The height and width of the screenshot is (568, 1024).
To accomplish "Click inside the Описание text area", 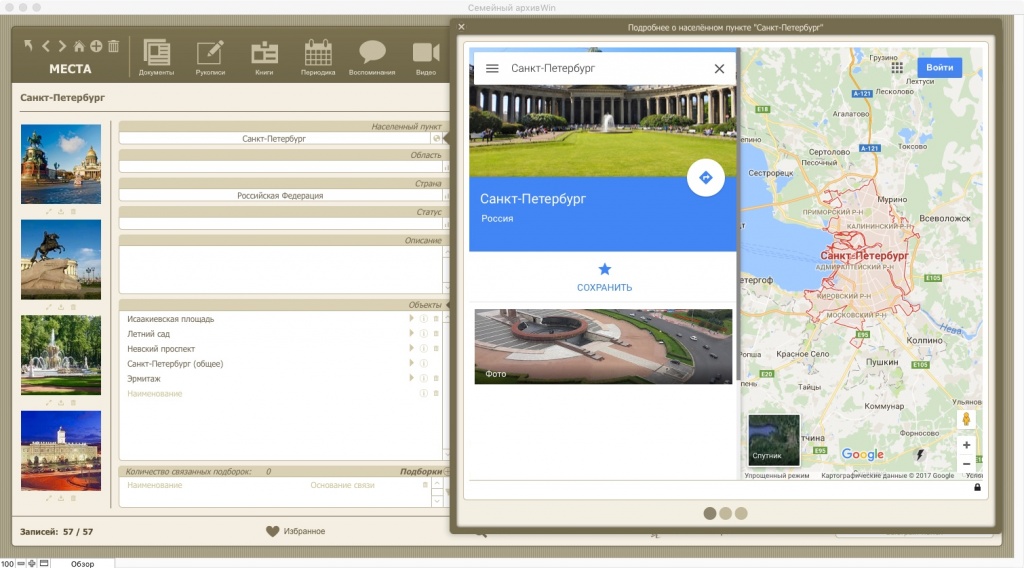I will tap(281, 270).
